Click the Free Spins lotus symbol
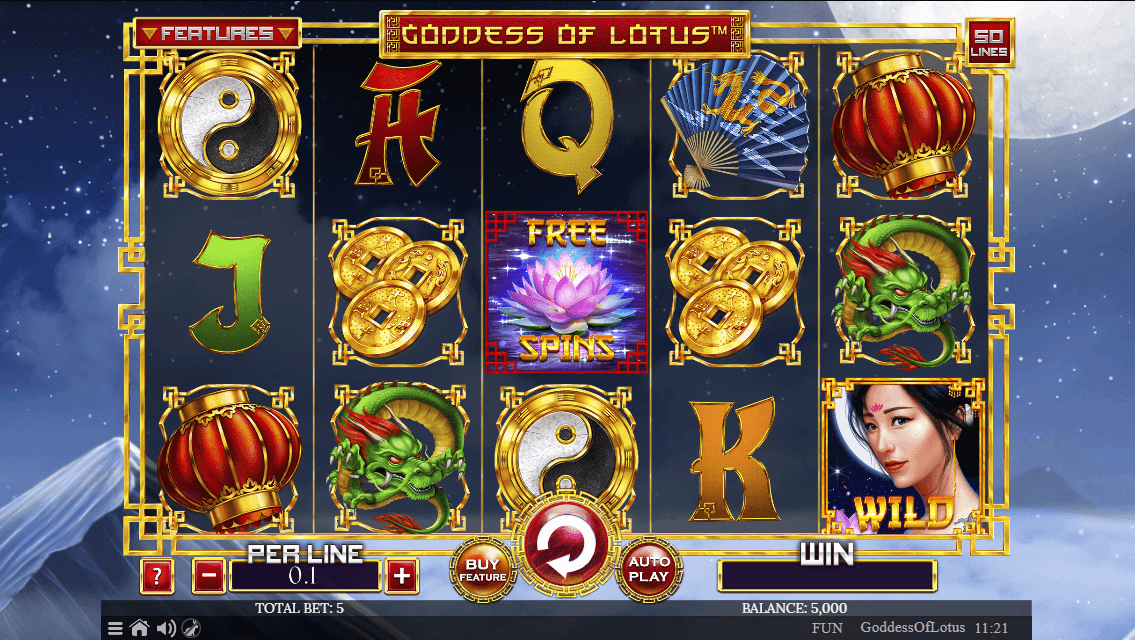This screenshot has height=640, width=1135. point(566,292)
